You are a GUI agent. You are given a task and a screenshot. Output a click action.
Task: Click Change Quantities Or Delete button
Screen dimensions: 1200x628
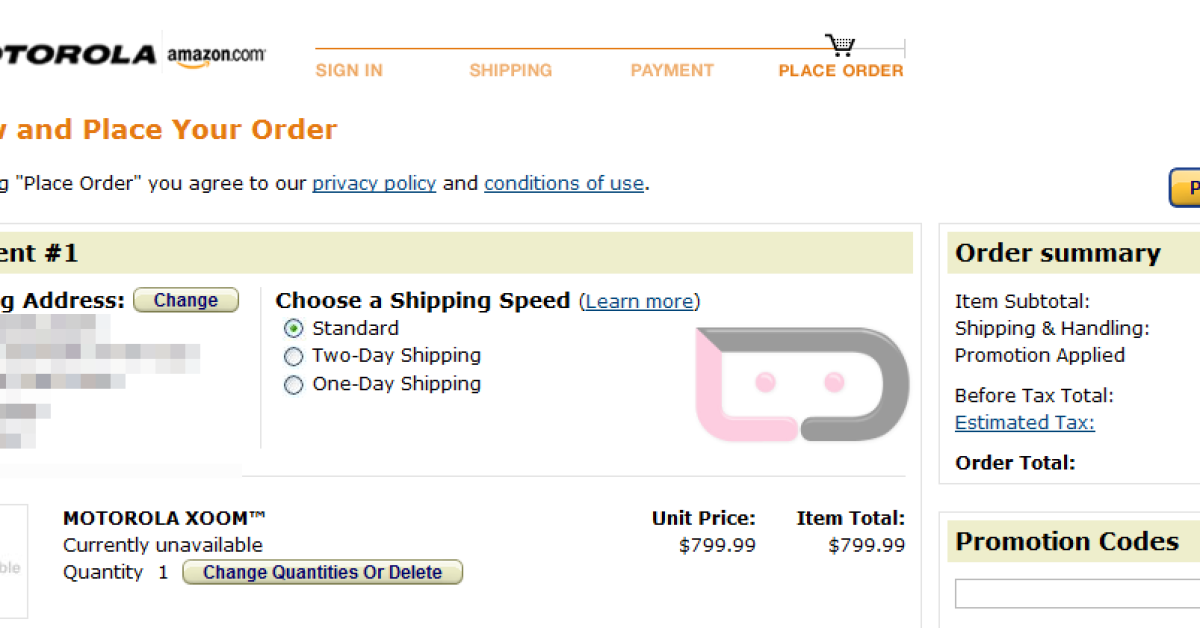click(x=322, y=573)
